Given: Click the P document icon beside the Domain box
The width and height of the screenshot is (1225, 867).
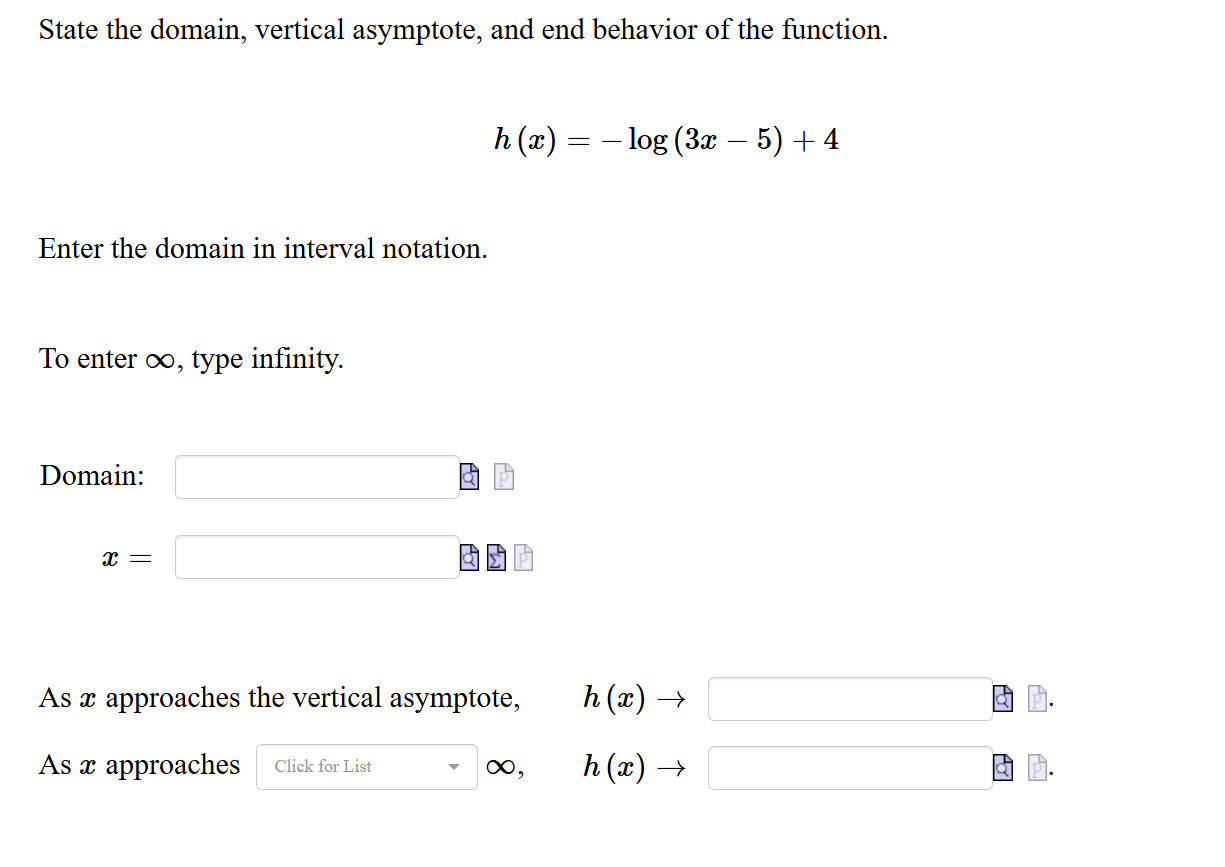Looking at the screenshot, I should click(x=503, y=477).
